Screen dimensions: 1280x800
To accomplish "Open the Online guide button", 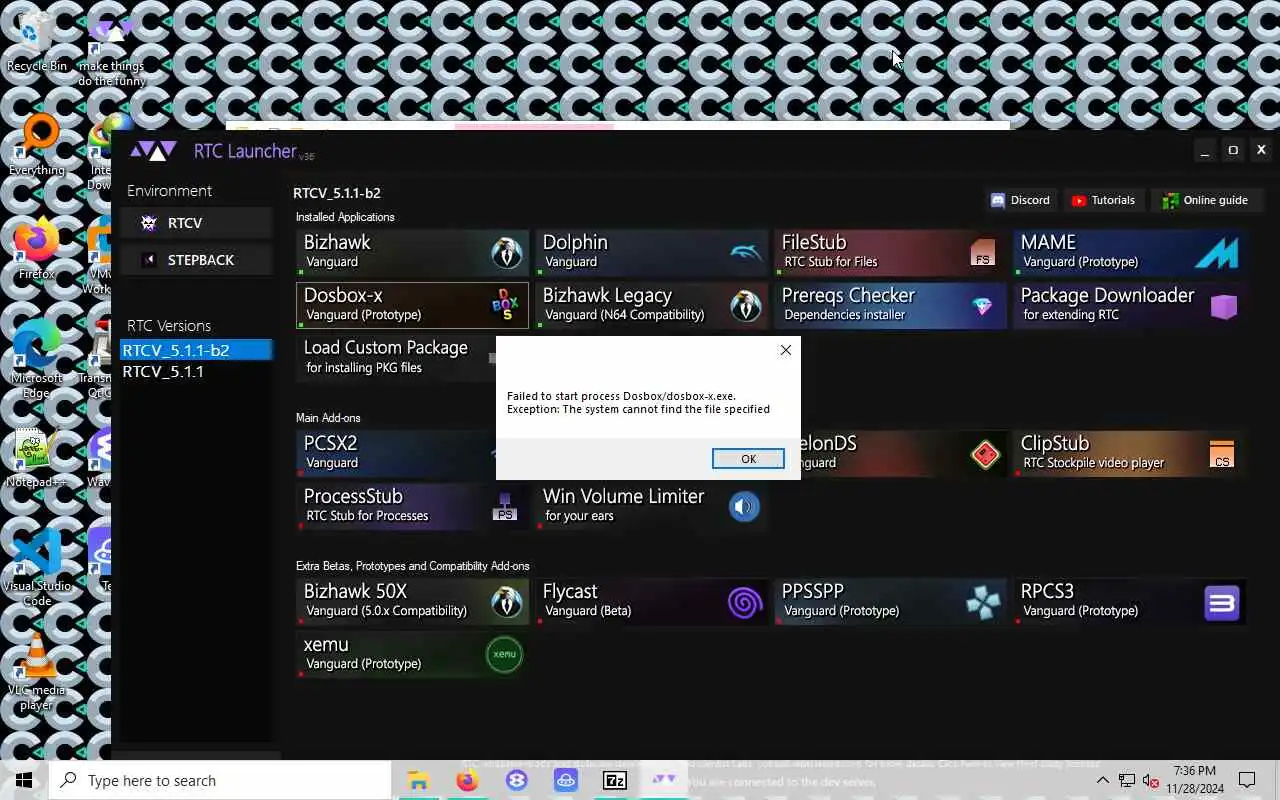I will (x=1205, y=200).
